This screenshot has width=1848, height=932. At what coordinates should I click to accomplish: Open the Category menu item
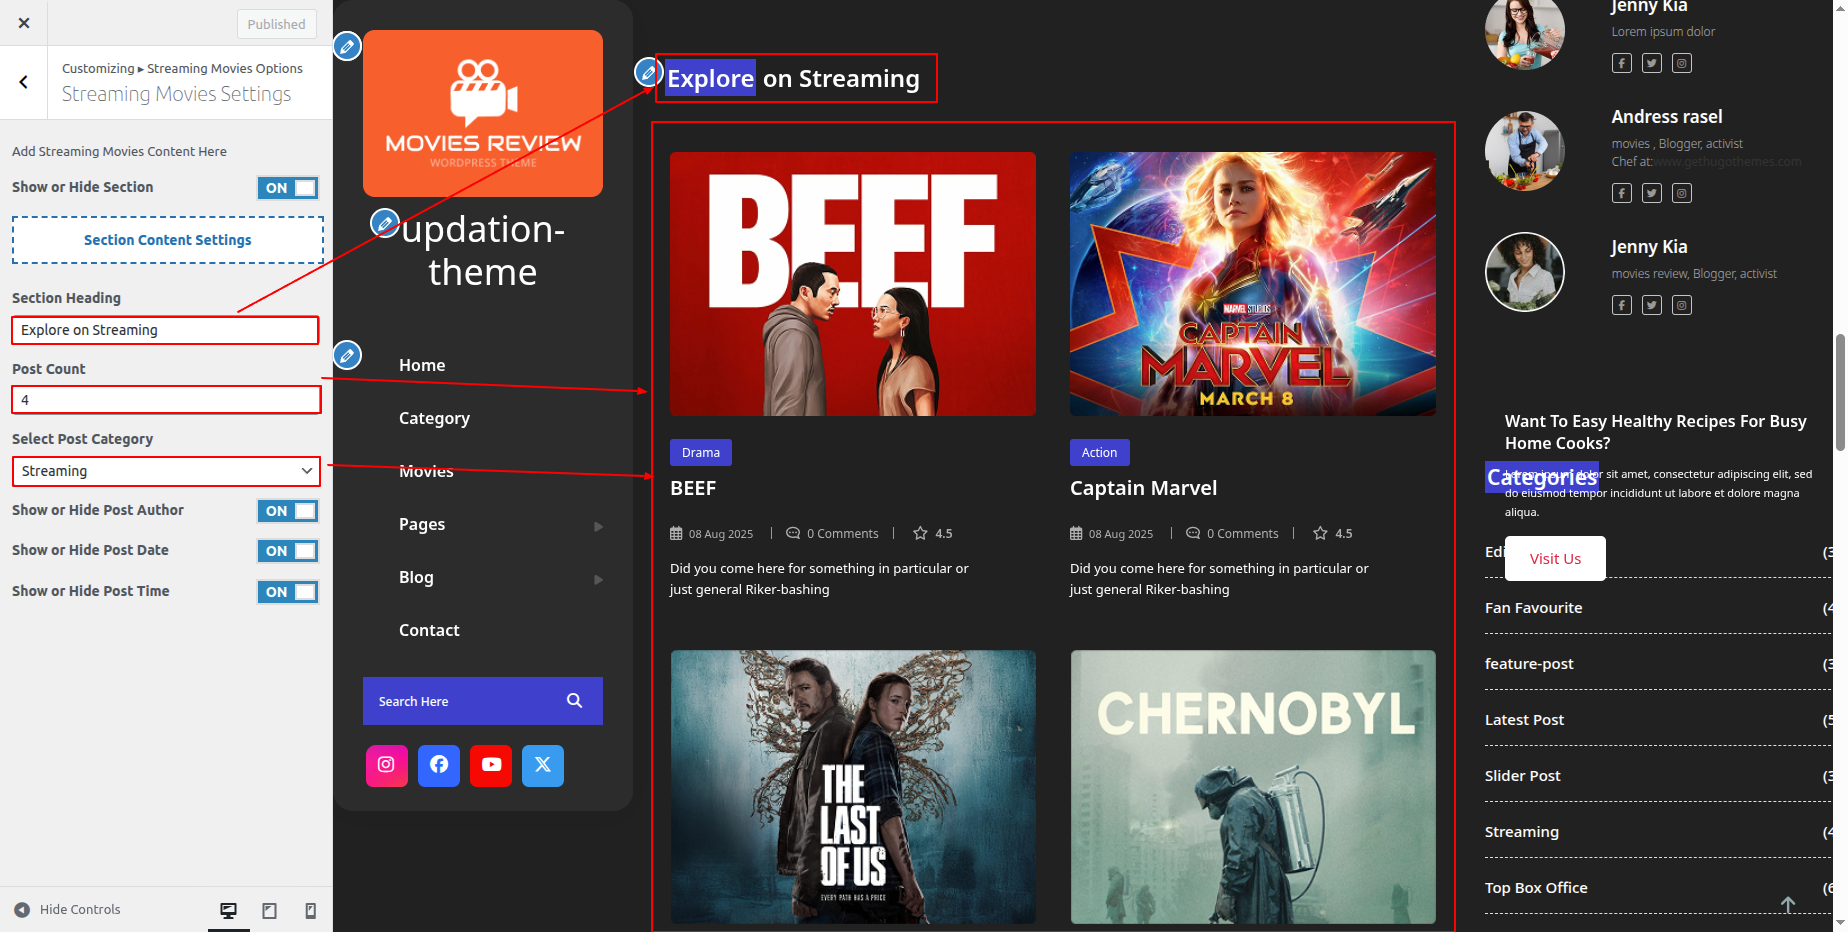(434, 418)
